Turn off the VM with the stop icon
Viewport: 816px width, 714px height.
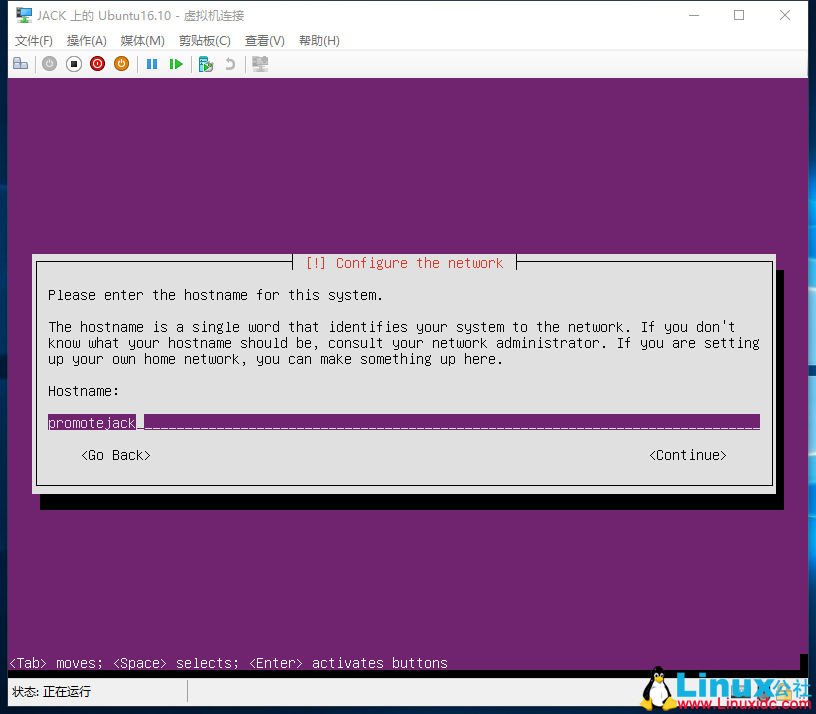[x=73, y=63]
